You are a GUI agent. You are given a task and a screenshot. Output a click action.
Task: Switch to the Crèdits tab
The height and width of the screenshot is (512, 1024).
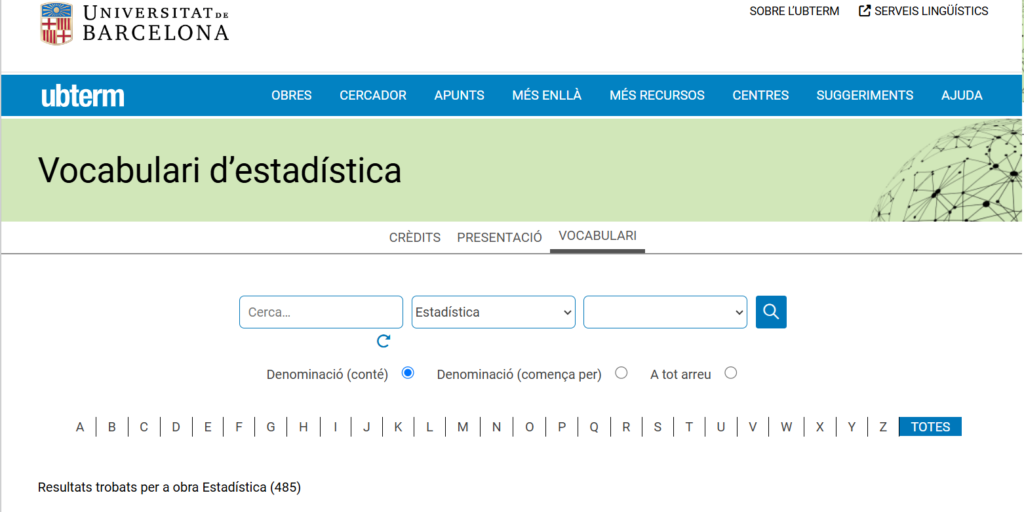point(414,238)
